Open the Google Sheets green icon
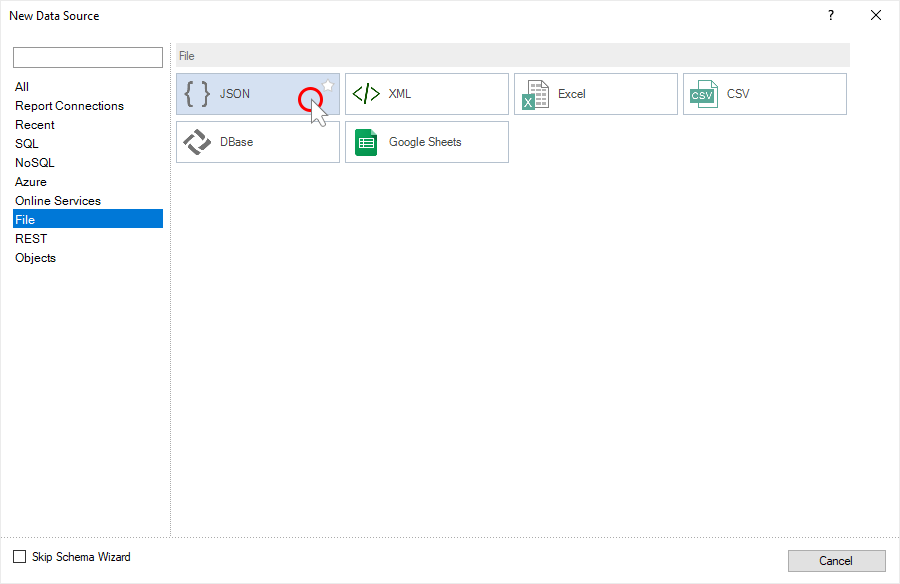Screen dimensions: 900x584 (x=367, y=142)
